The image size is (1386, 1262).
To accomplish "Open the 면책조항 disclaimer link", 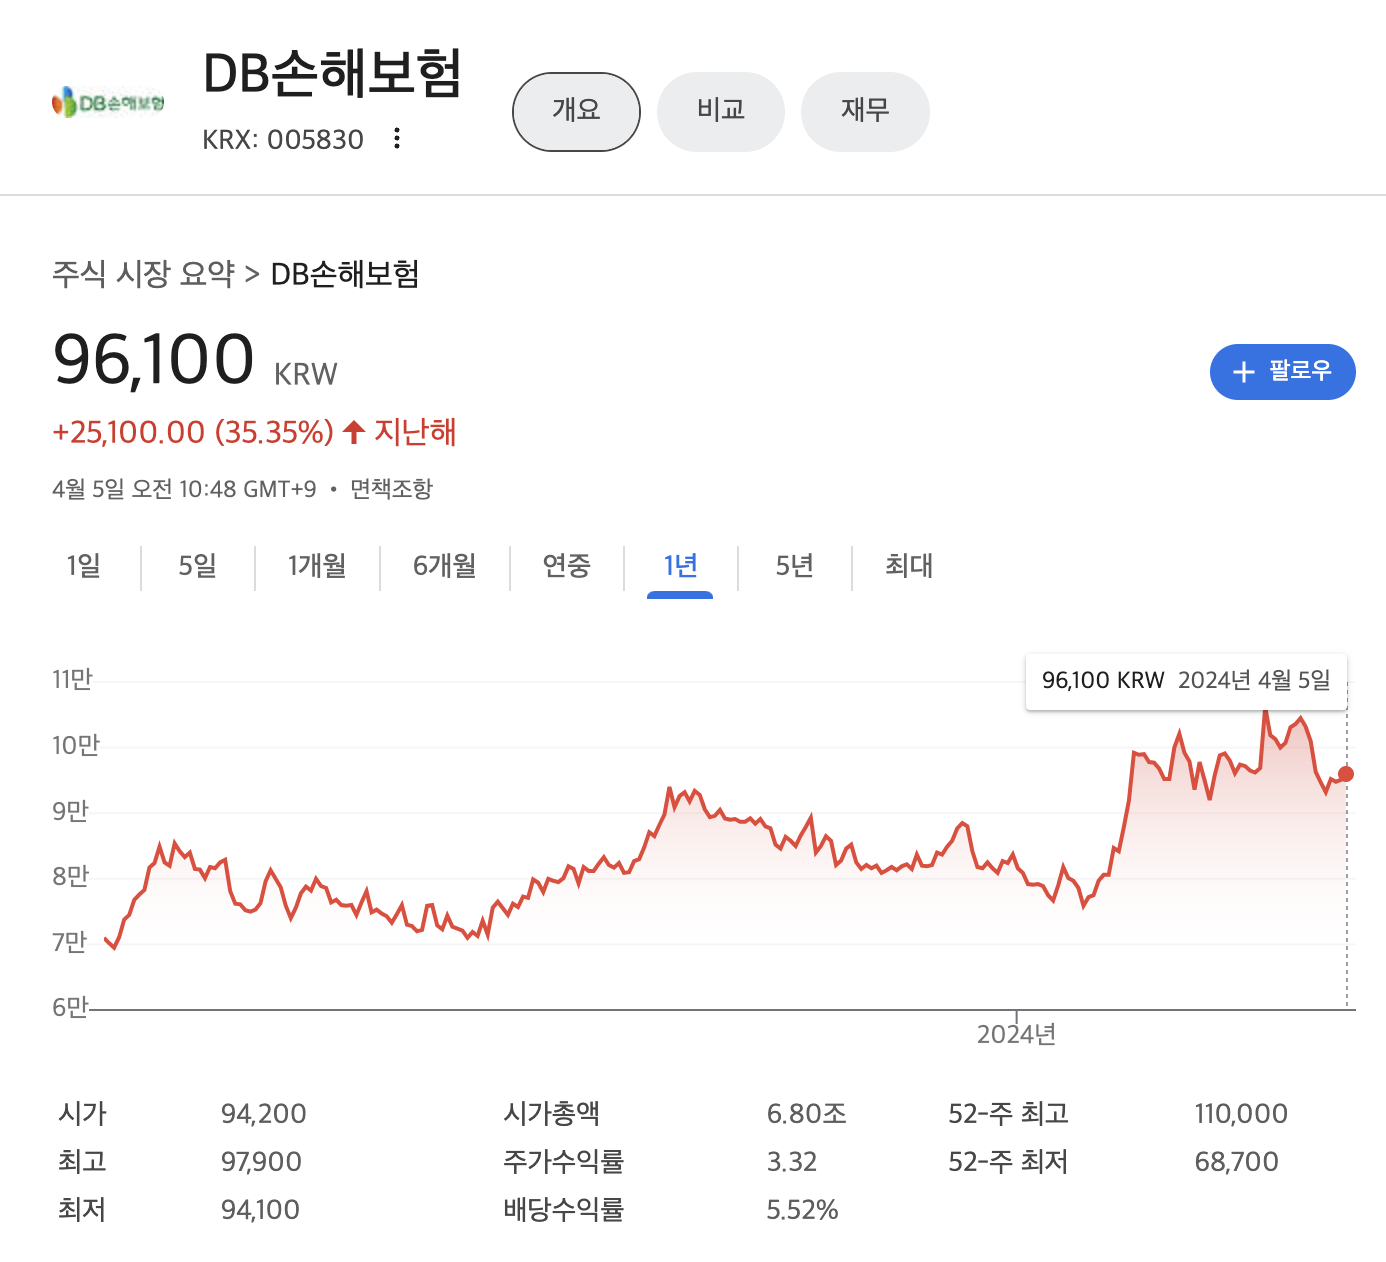I will click(x=391, y=489).
